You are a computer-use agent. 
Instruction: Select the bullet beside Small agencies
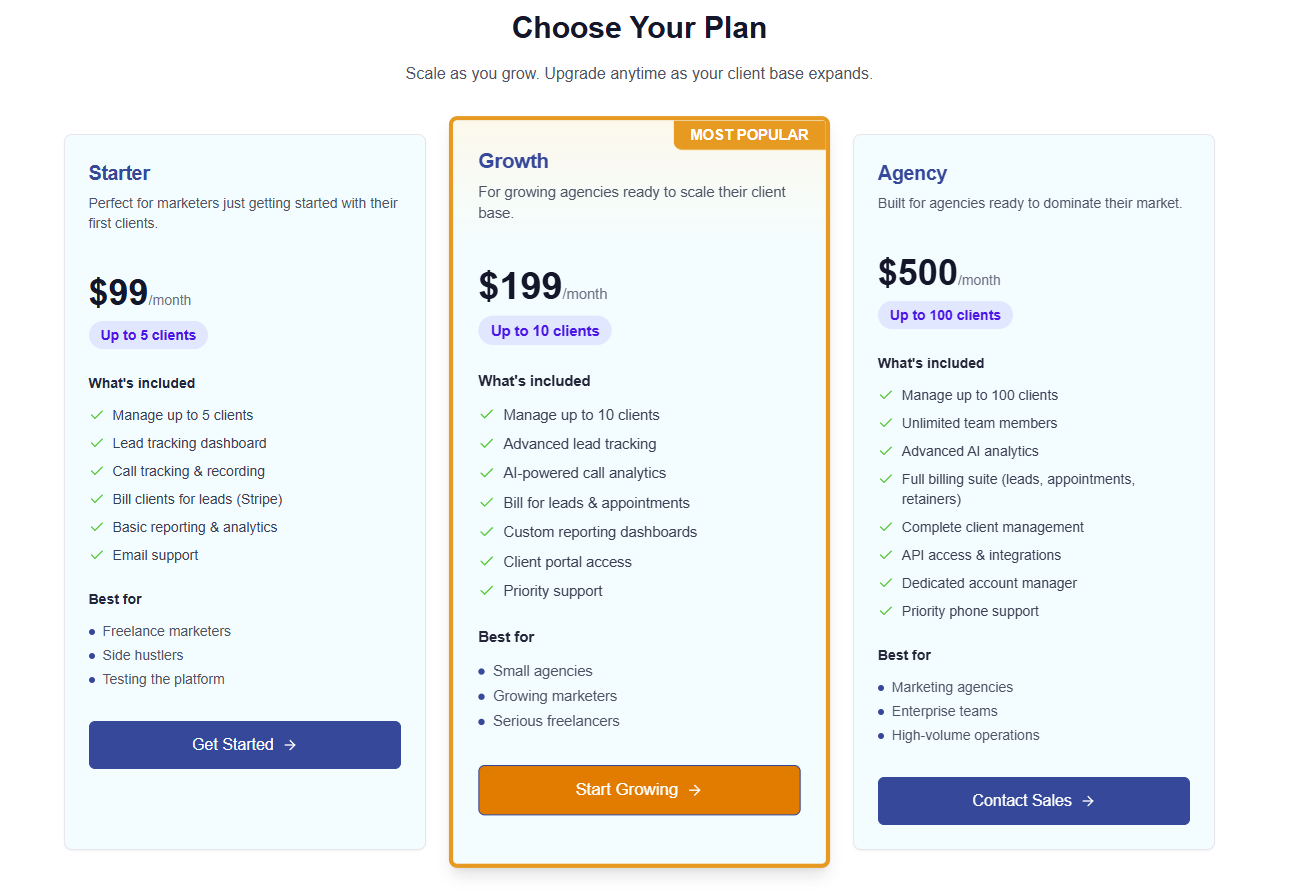pyautogui.click(x=481, y=671)
